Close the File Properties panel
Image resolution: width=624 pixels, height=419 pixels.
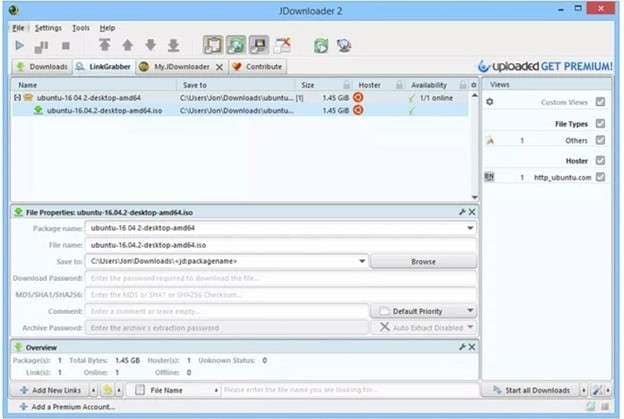pyautogui.click(x=472, y=212)
